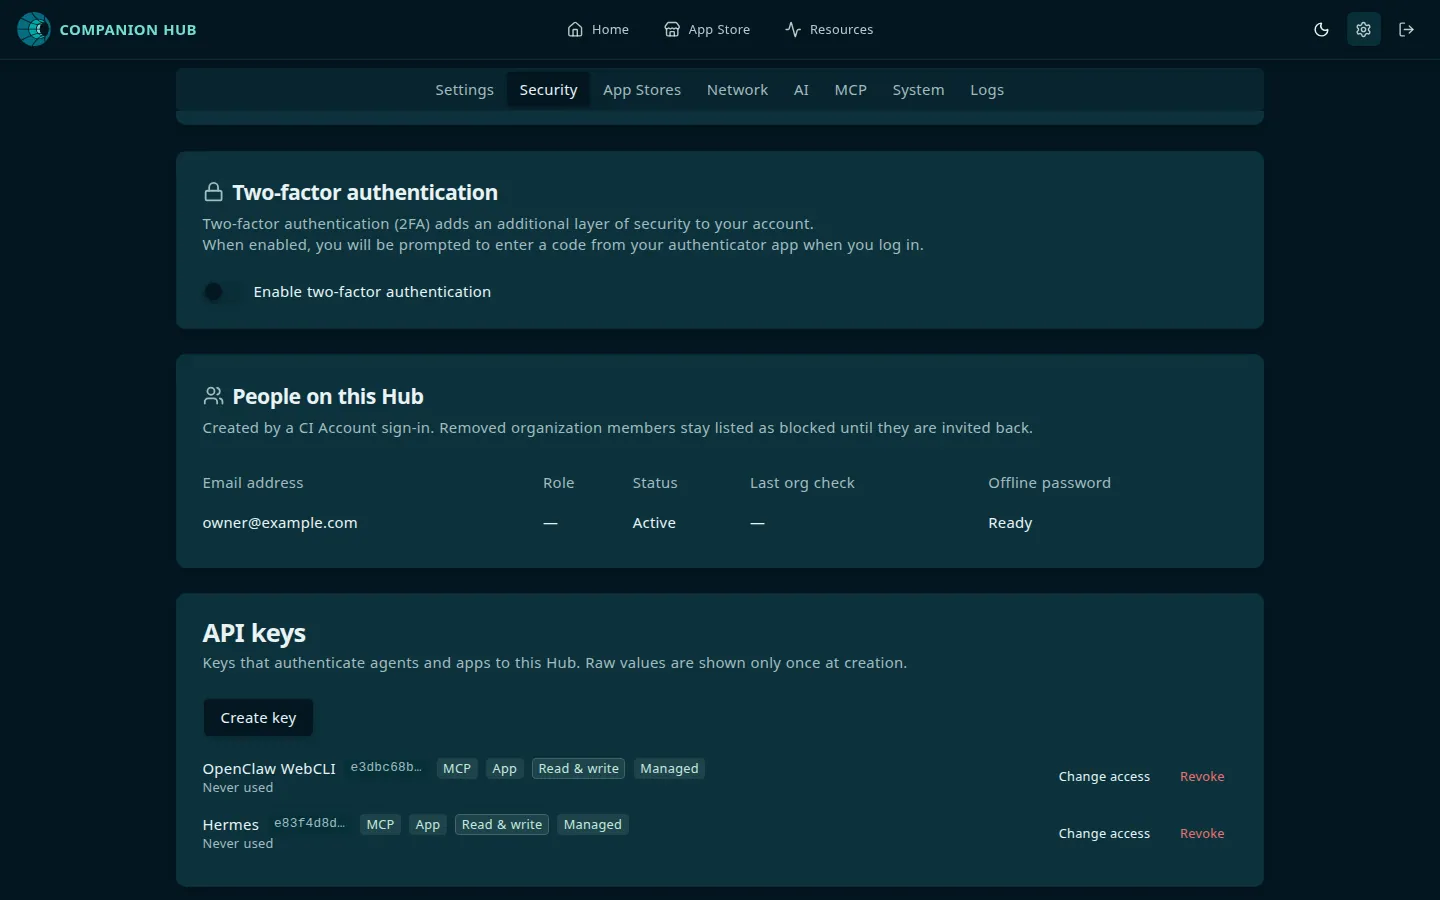This screenshot has height=900, width=1440.
Task: Click the MCP badge on OpenClaw WebCLI
Action: pyautogui.click(x=457, y=769)
